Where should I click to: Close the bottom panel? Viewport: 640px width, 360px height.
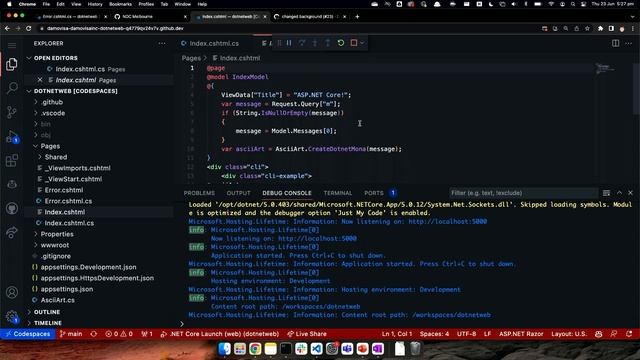point(631,193)
